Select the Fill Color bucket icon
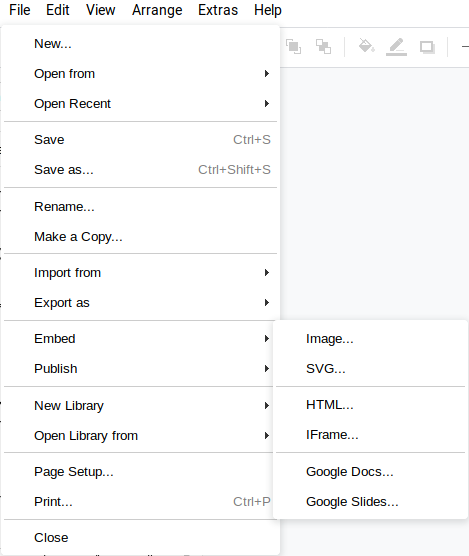Screen dimensions: 469x556 [367, 46]
